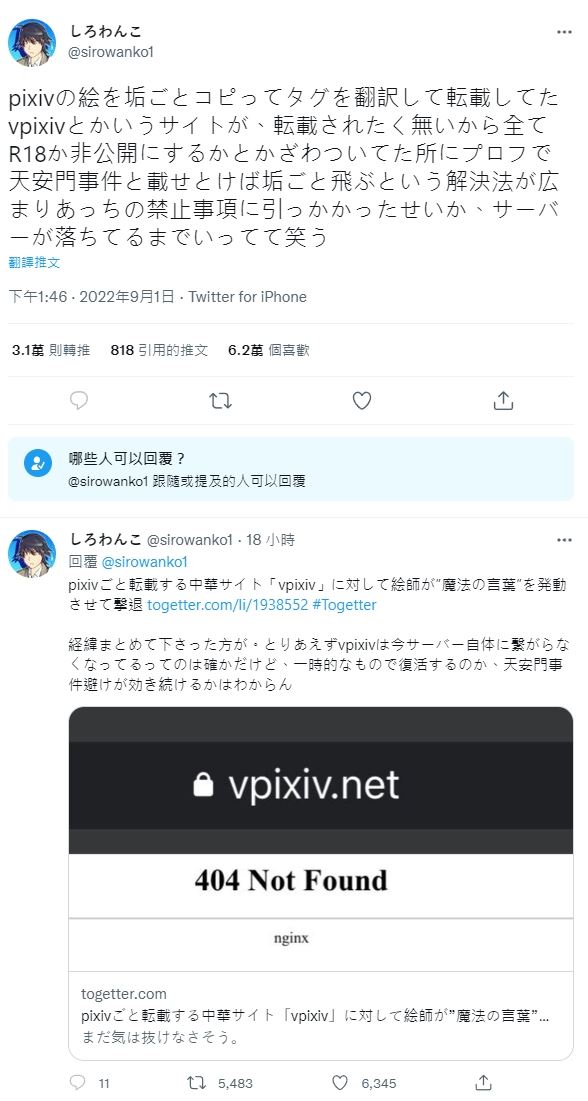Open the main tweet's more options menu
This screenshot has height=1101, width=588.
(564, 32)
